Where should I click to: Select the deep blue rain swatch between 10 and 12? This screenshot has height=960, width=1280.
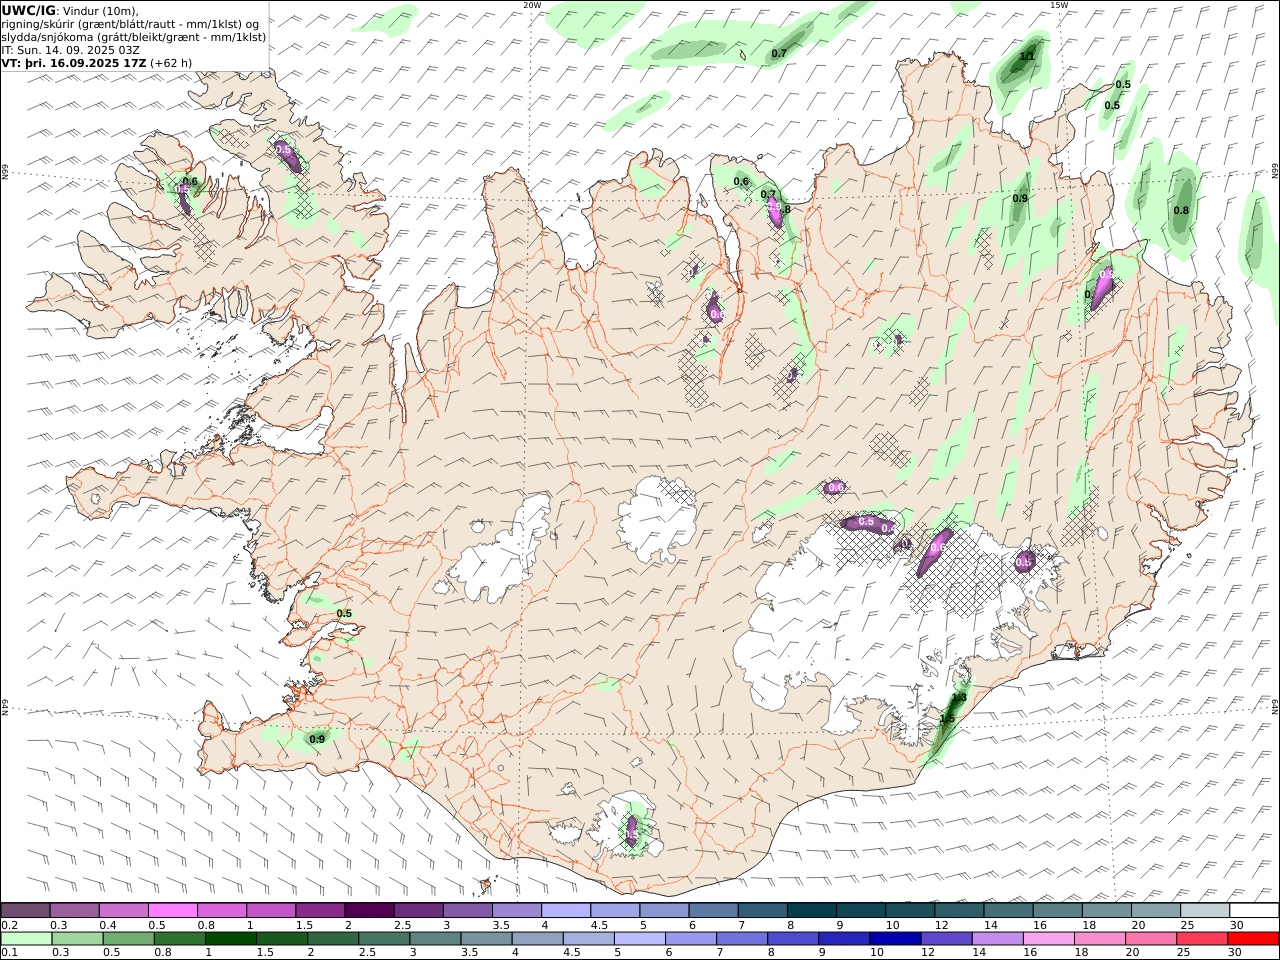click(895, 939)
